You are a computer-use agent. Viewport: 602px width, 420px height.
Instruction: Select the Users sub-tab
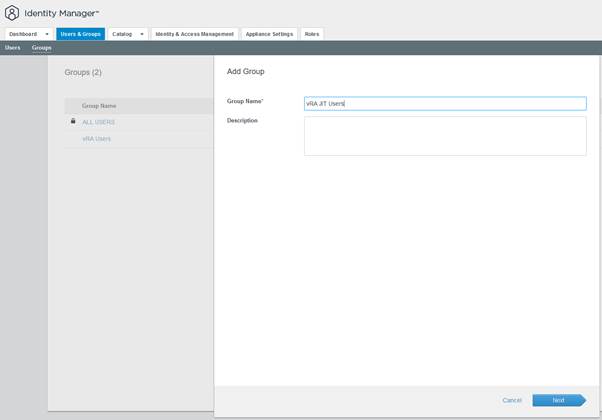click(x=12, y=48)
